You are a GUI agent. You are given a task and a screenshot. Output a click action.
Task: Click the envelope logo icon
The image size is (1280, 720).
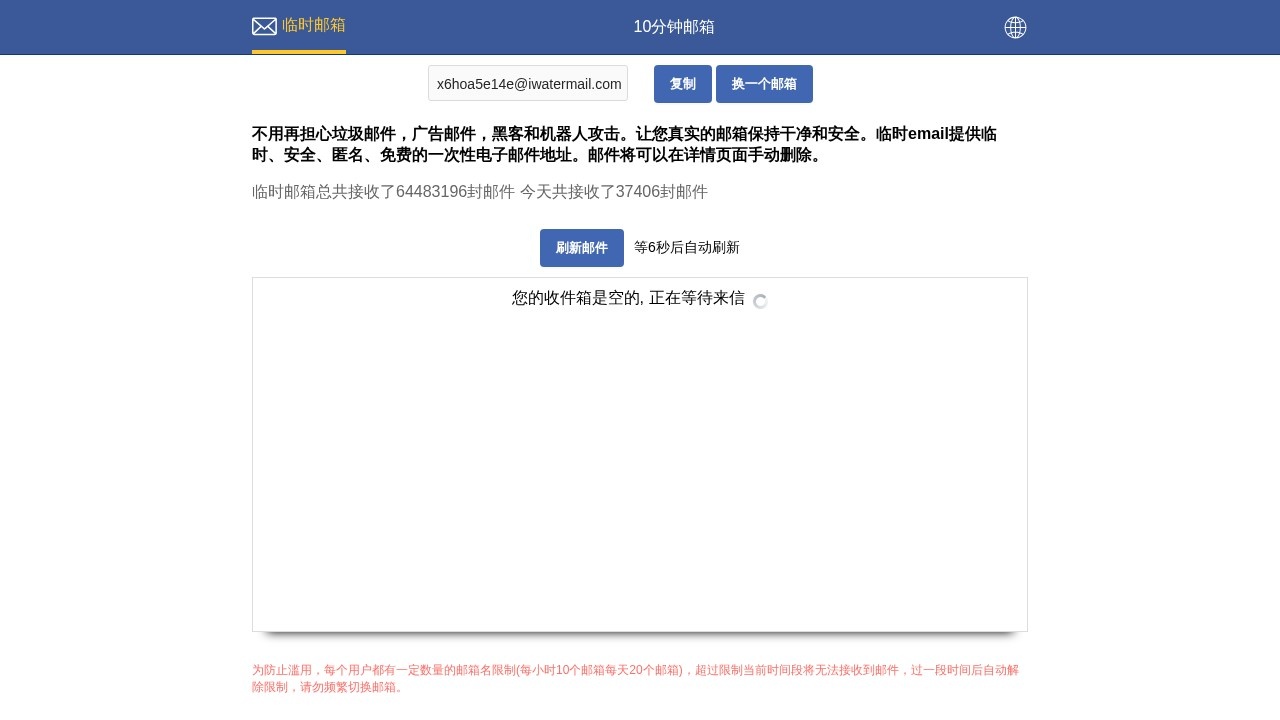[x=264, y=26]
